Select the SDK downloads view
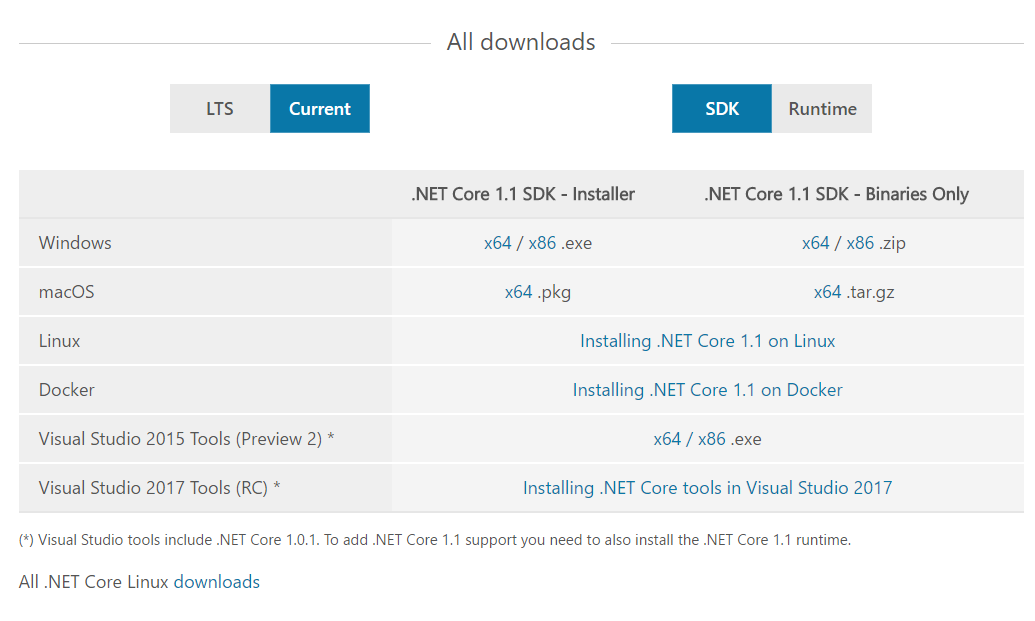 click(721, 108)
